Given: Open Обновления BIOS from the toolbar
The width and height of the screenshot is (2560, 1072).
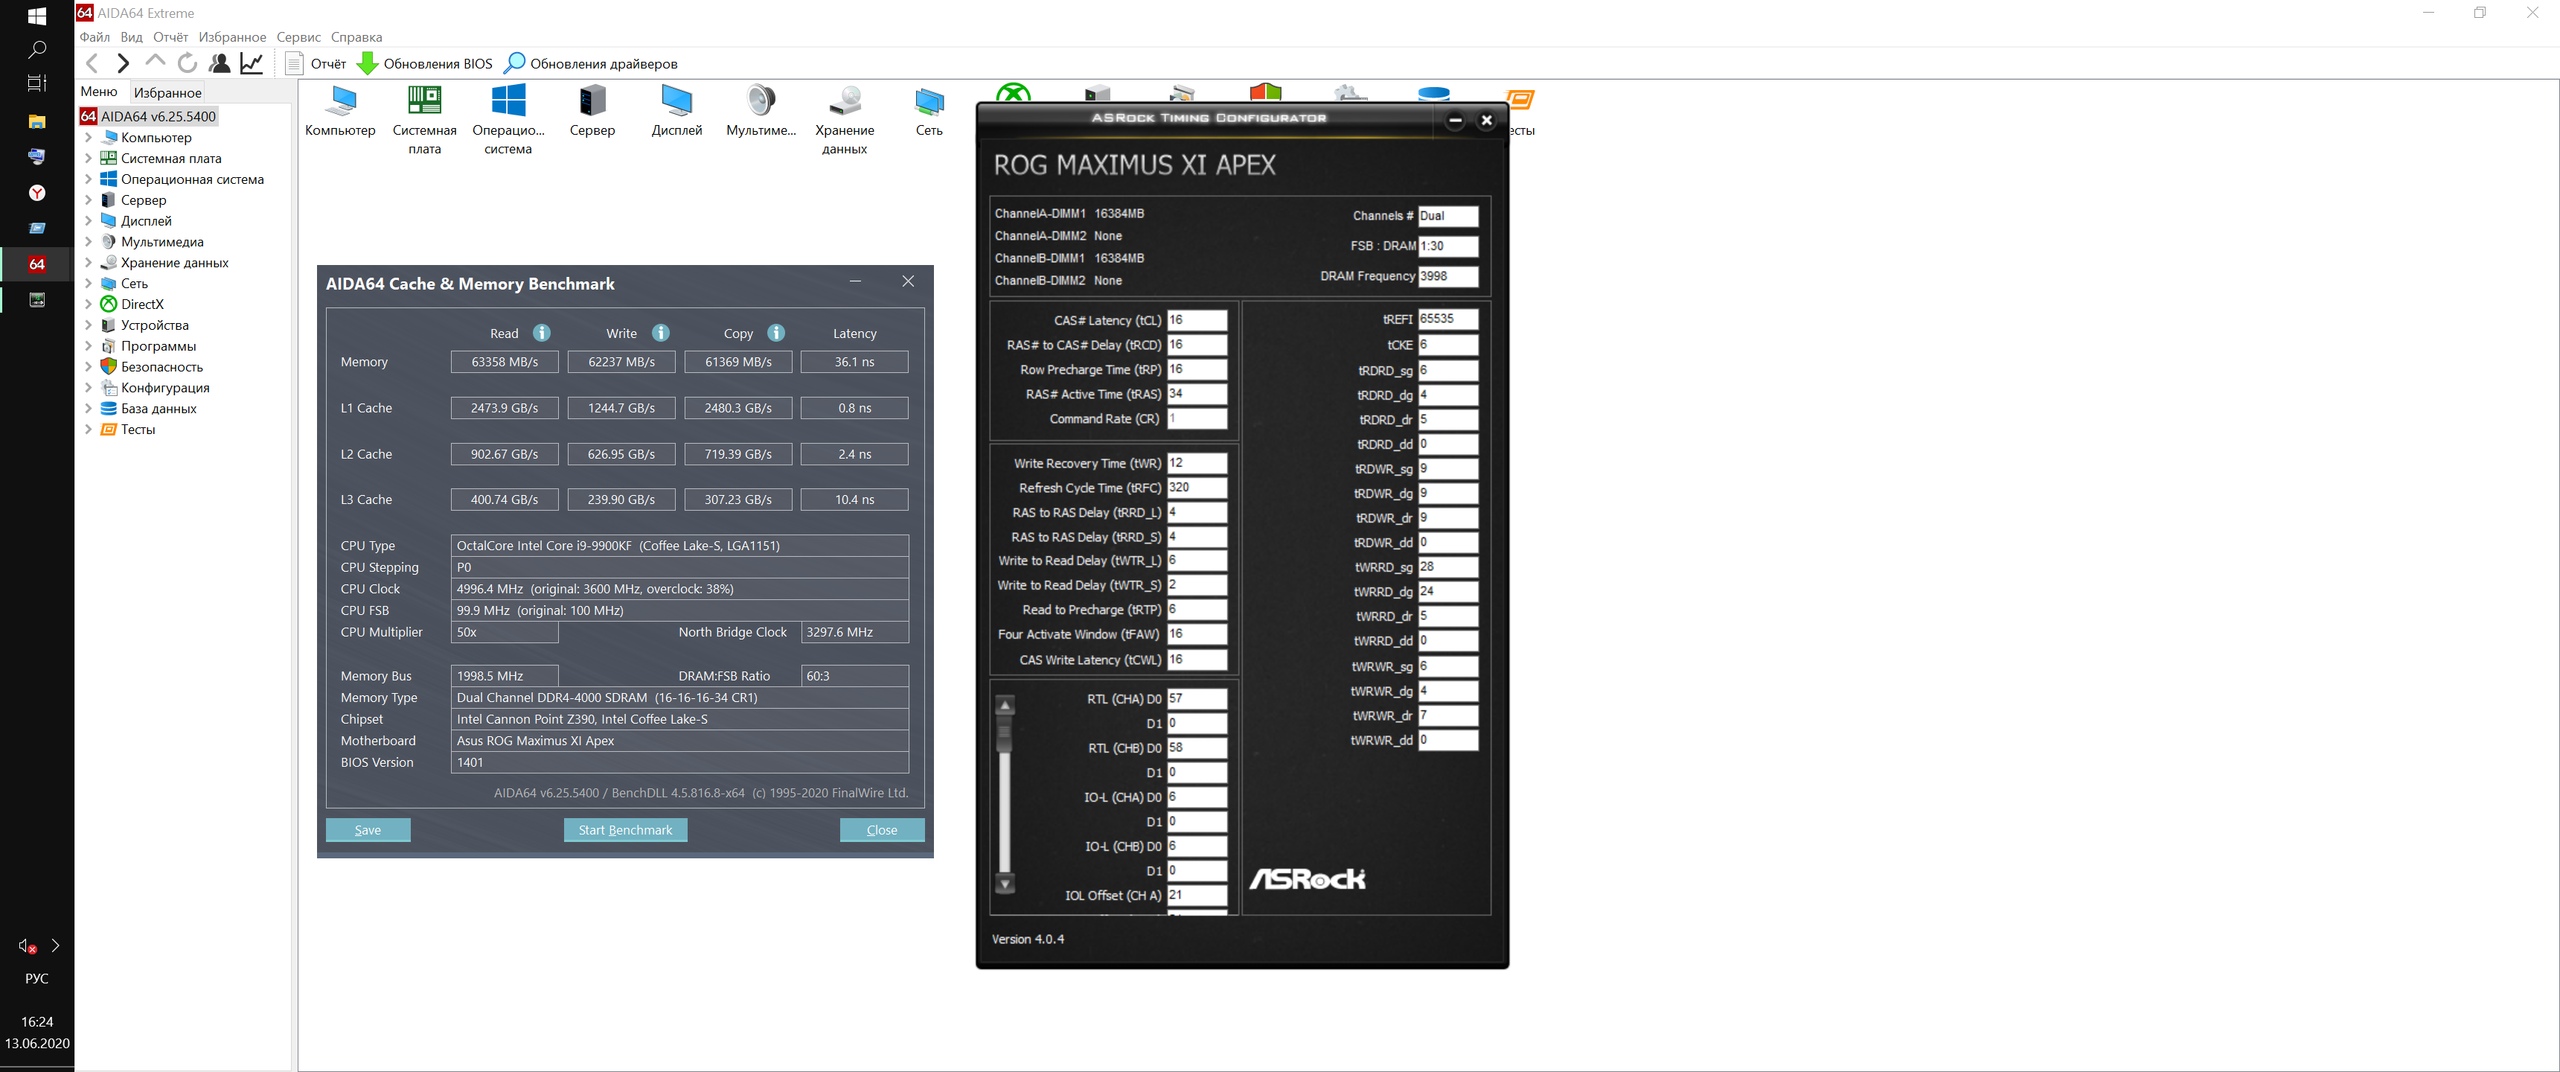Looking at the screenshot, I should point(425,63).
